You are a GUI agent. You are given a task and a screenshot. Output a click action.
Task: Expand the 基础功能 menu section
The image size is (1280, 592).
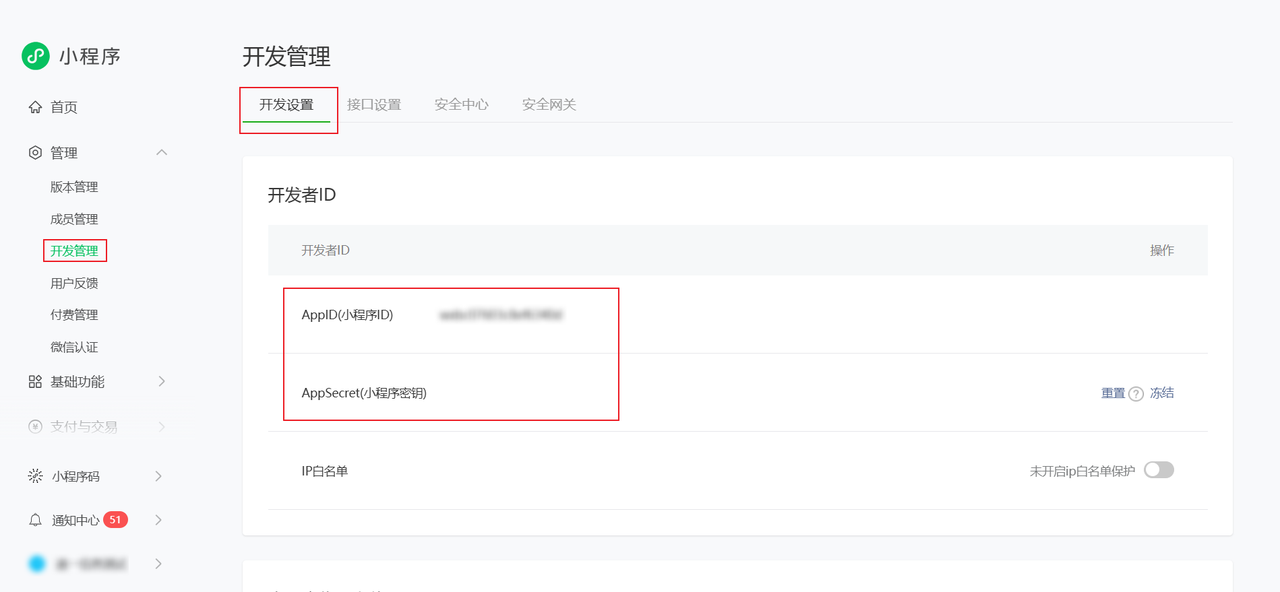(161, 382)
